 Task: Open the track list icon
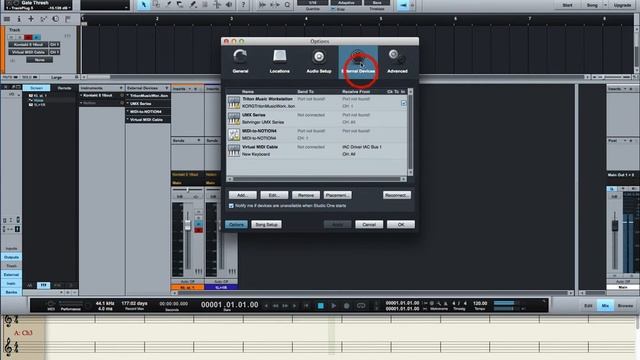click(x=7, y=19)
